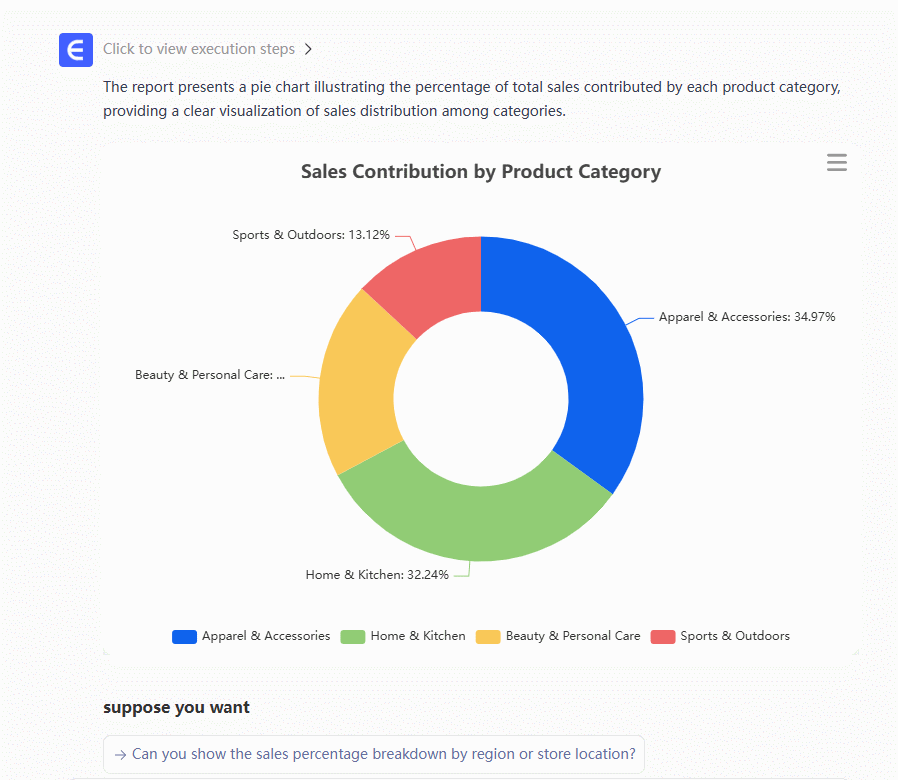Image resolution: width=898 pixels, height=780 pixels.
Task: Toggle Apparel & Accessories via its legend text
Action: coord(266,636)
